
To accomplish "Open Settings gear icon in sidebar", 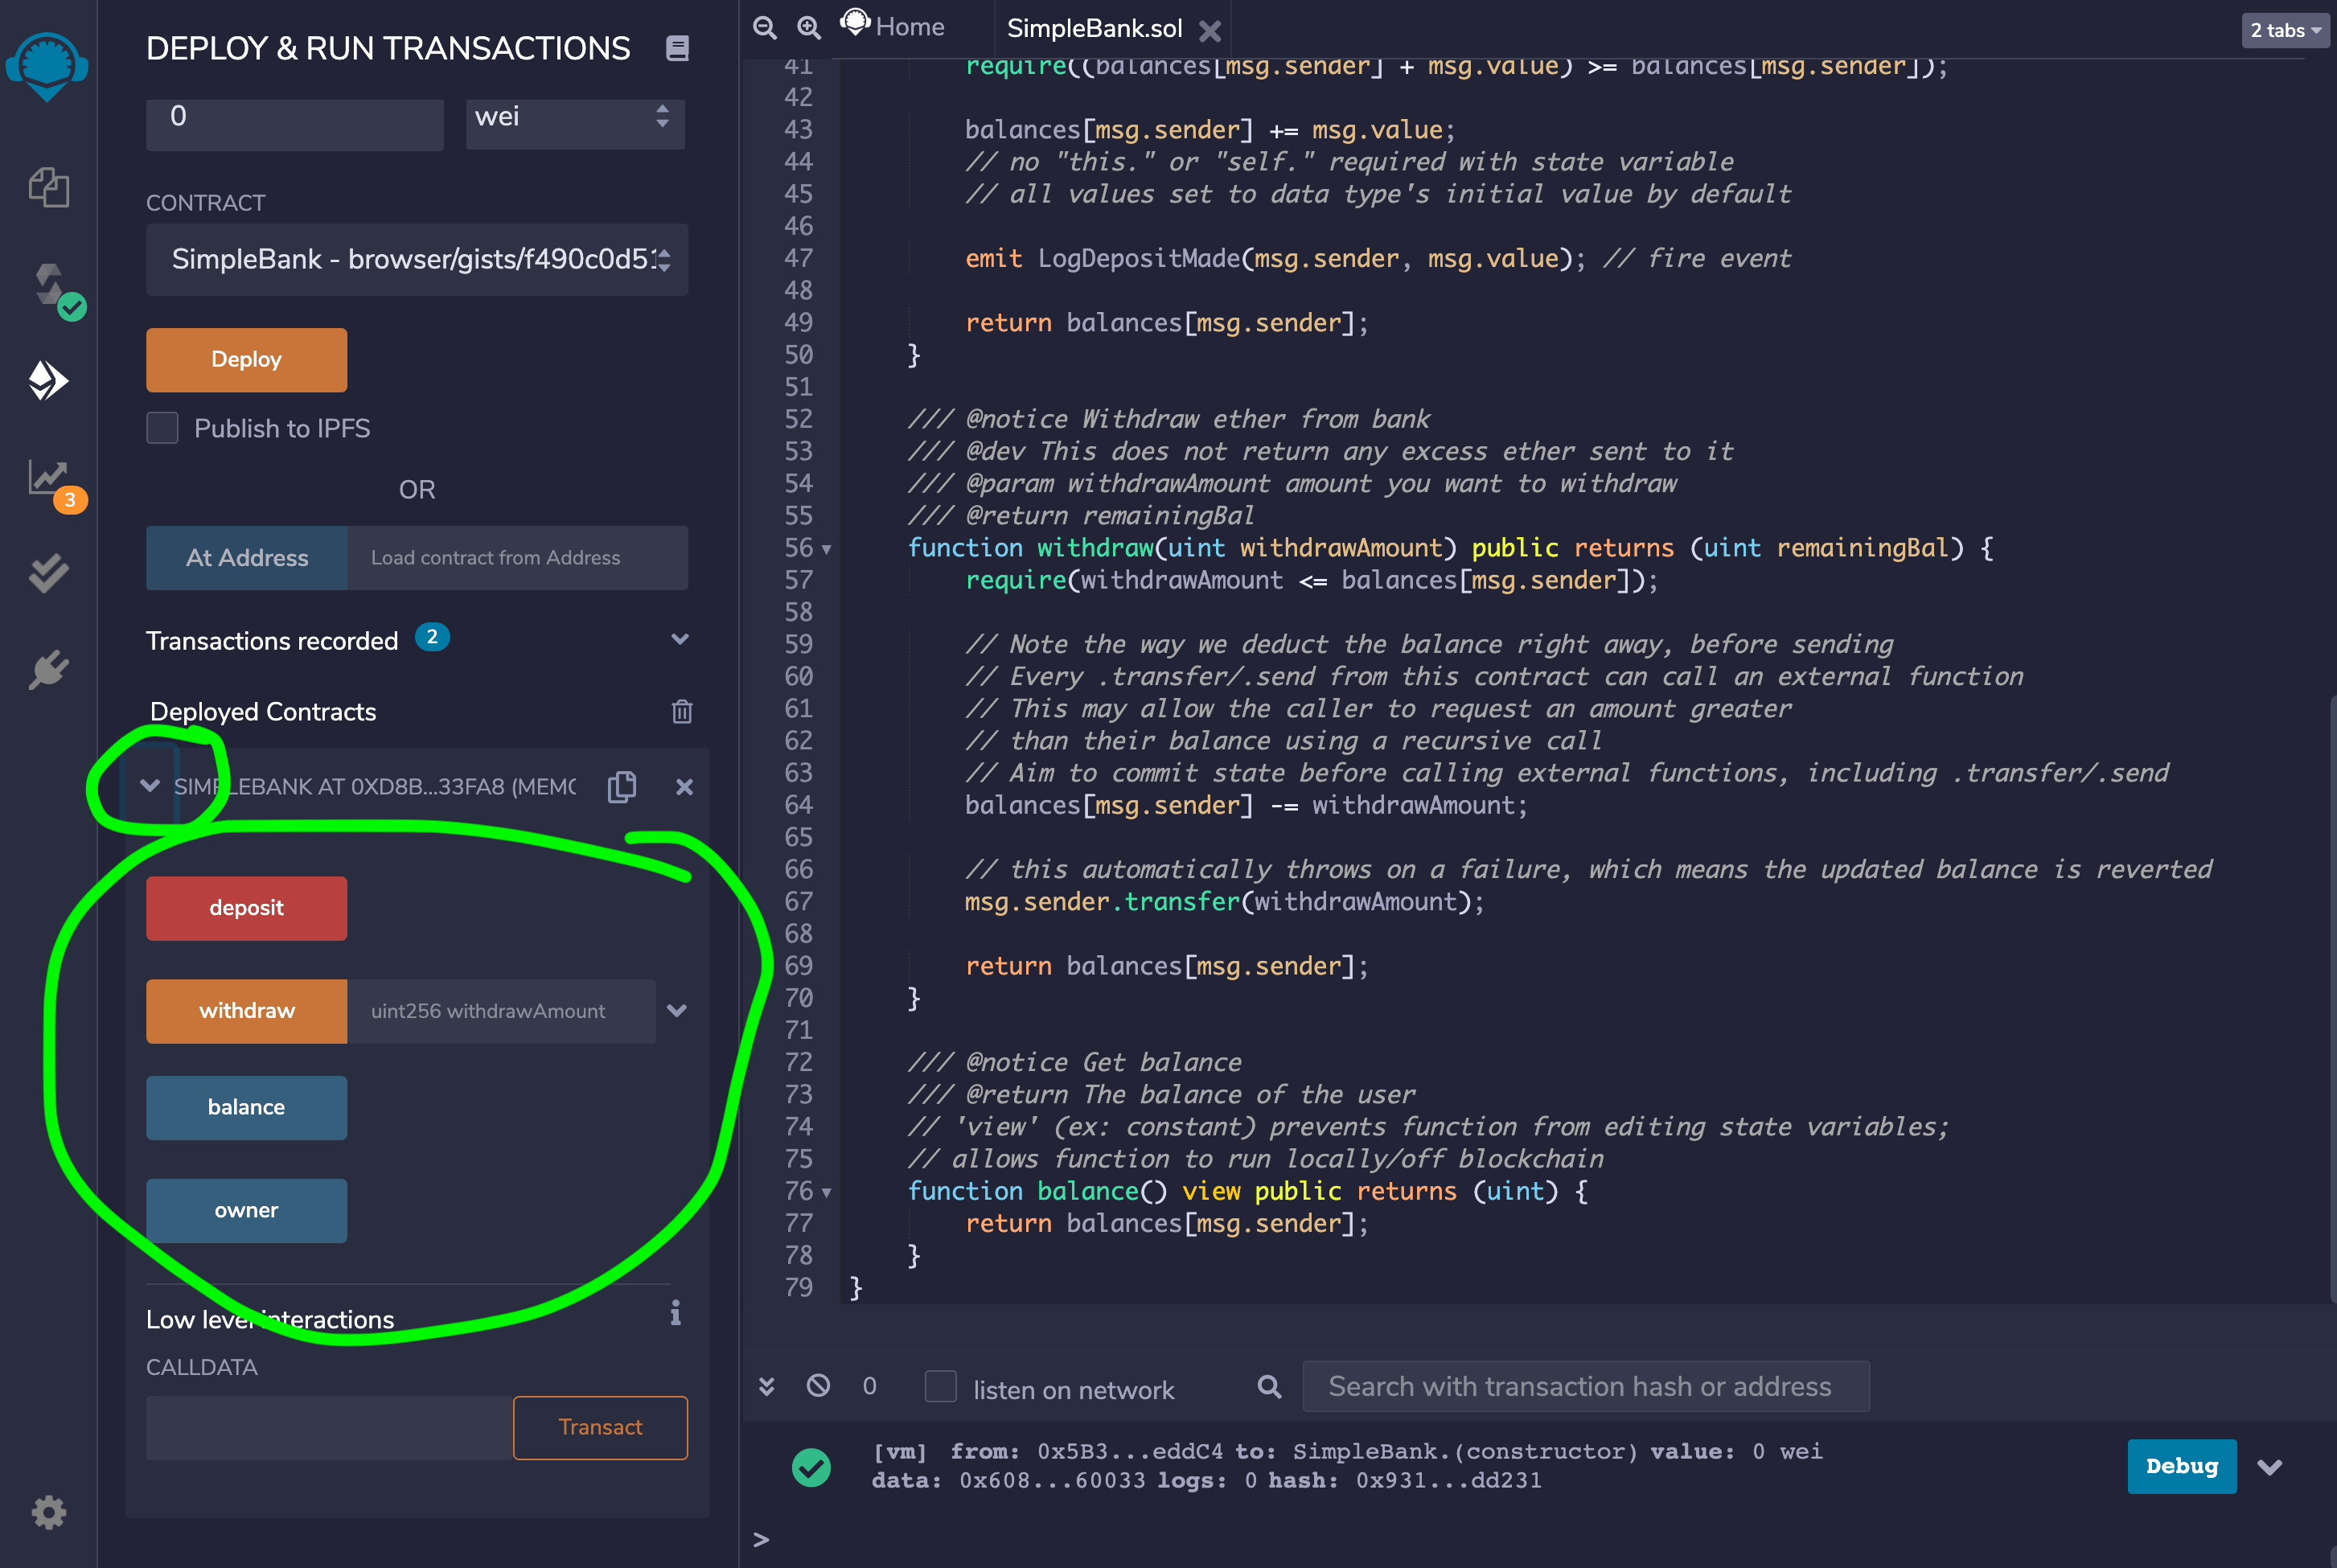I will tap(48, 1512).
